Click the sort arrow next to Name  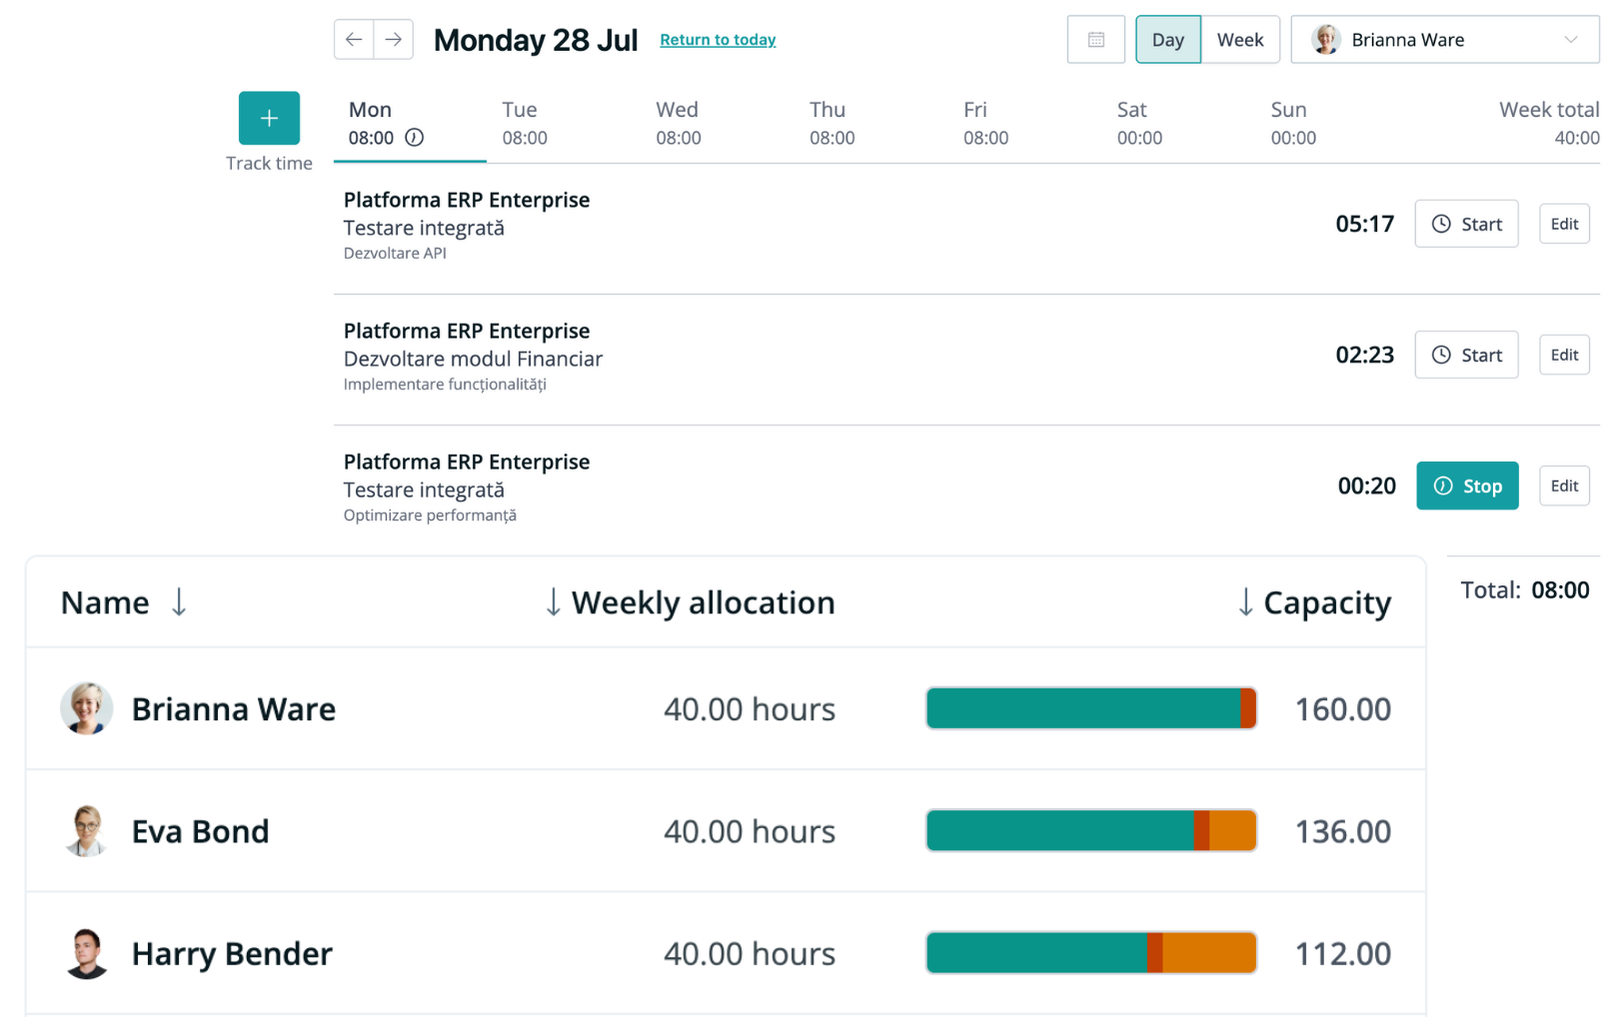click(179, 602)
